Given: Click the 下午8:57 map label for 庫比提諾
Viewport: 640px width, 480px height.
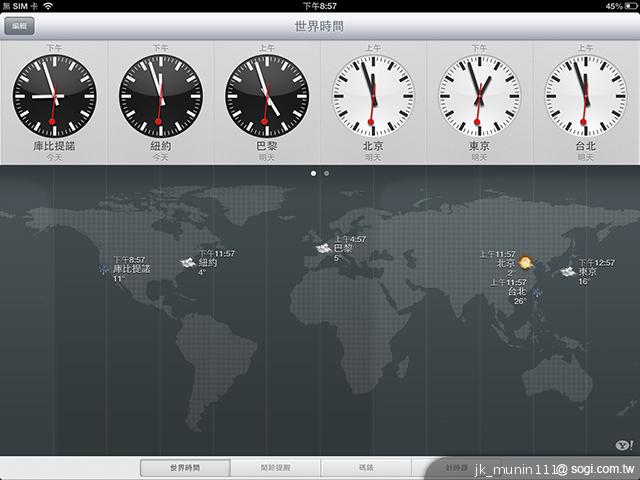Looking at the screenshot, I should click(129, 260).
